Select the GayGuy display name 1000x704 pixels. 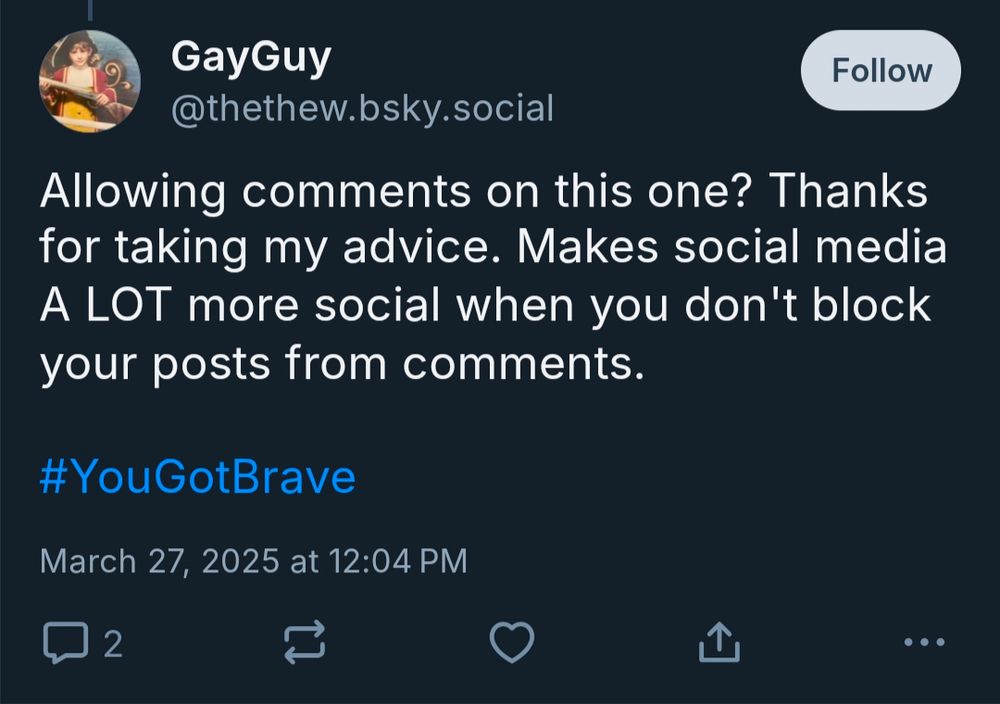pyautogui.click(x=250, y=56)
